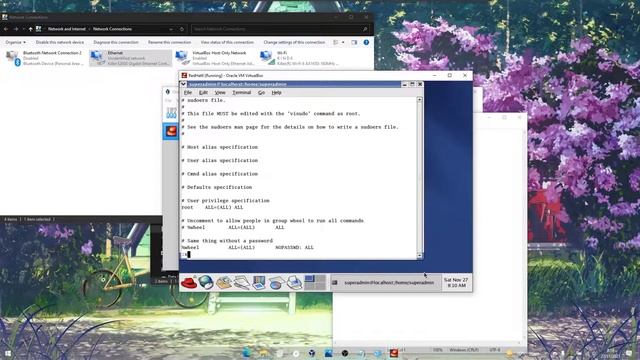
Task: Select VirtualBox Host-Only Network adapter
Action: pyautogui.click(x=215, y=58)
